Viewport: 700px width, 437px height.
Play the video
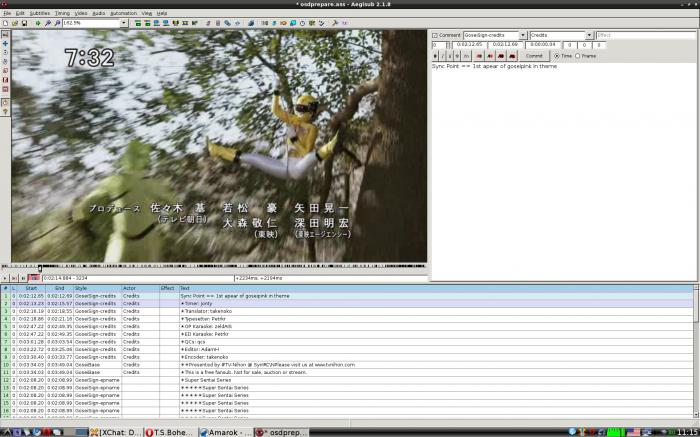tap(5, 278)
